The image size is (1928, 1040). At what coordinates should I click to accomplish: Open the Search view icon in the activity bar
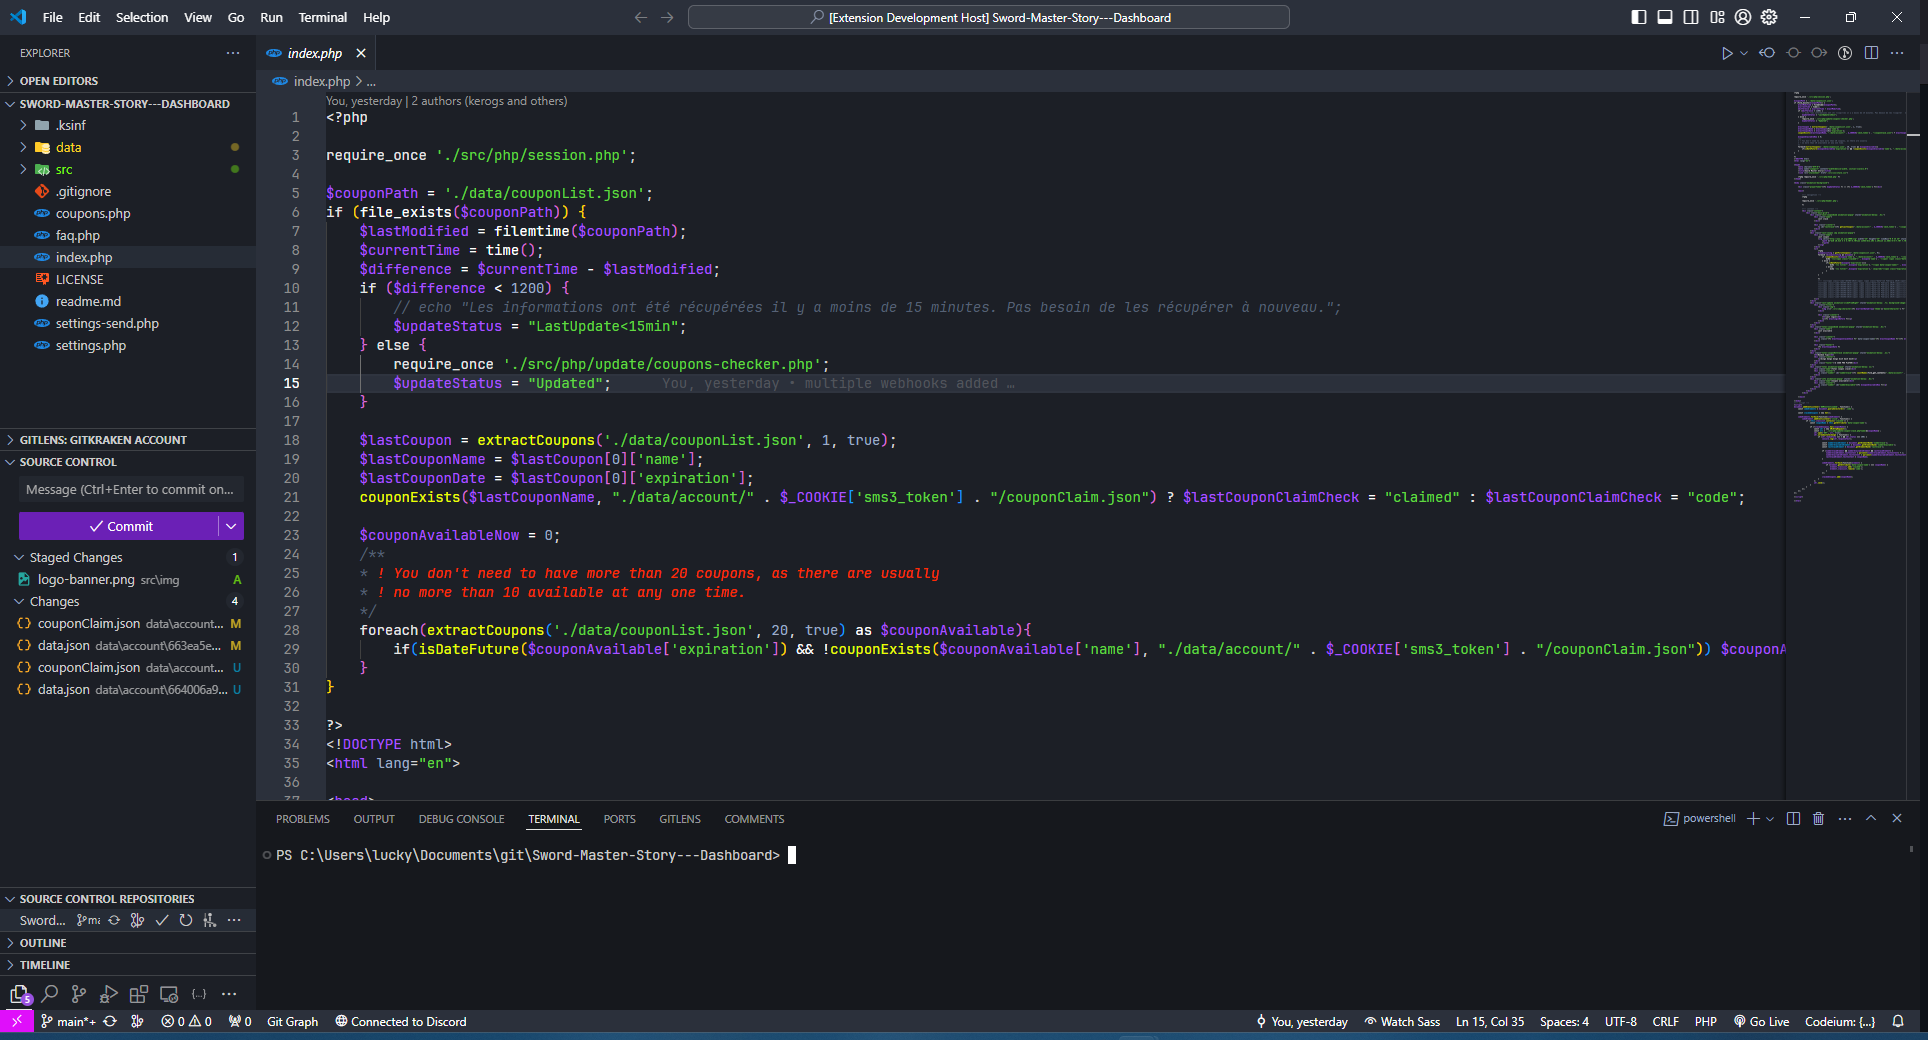click(49, 994)
